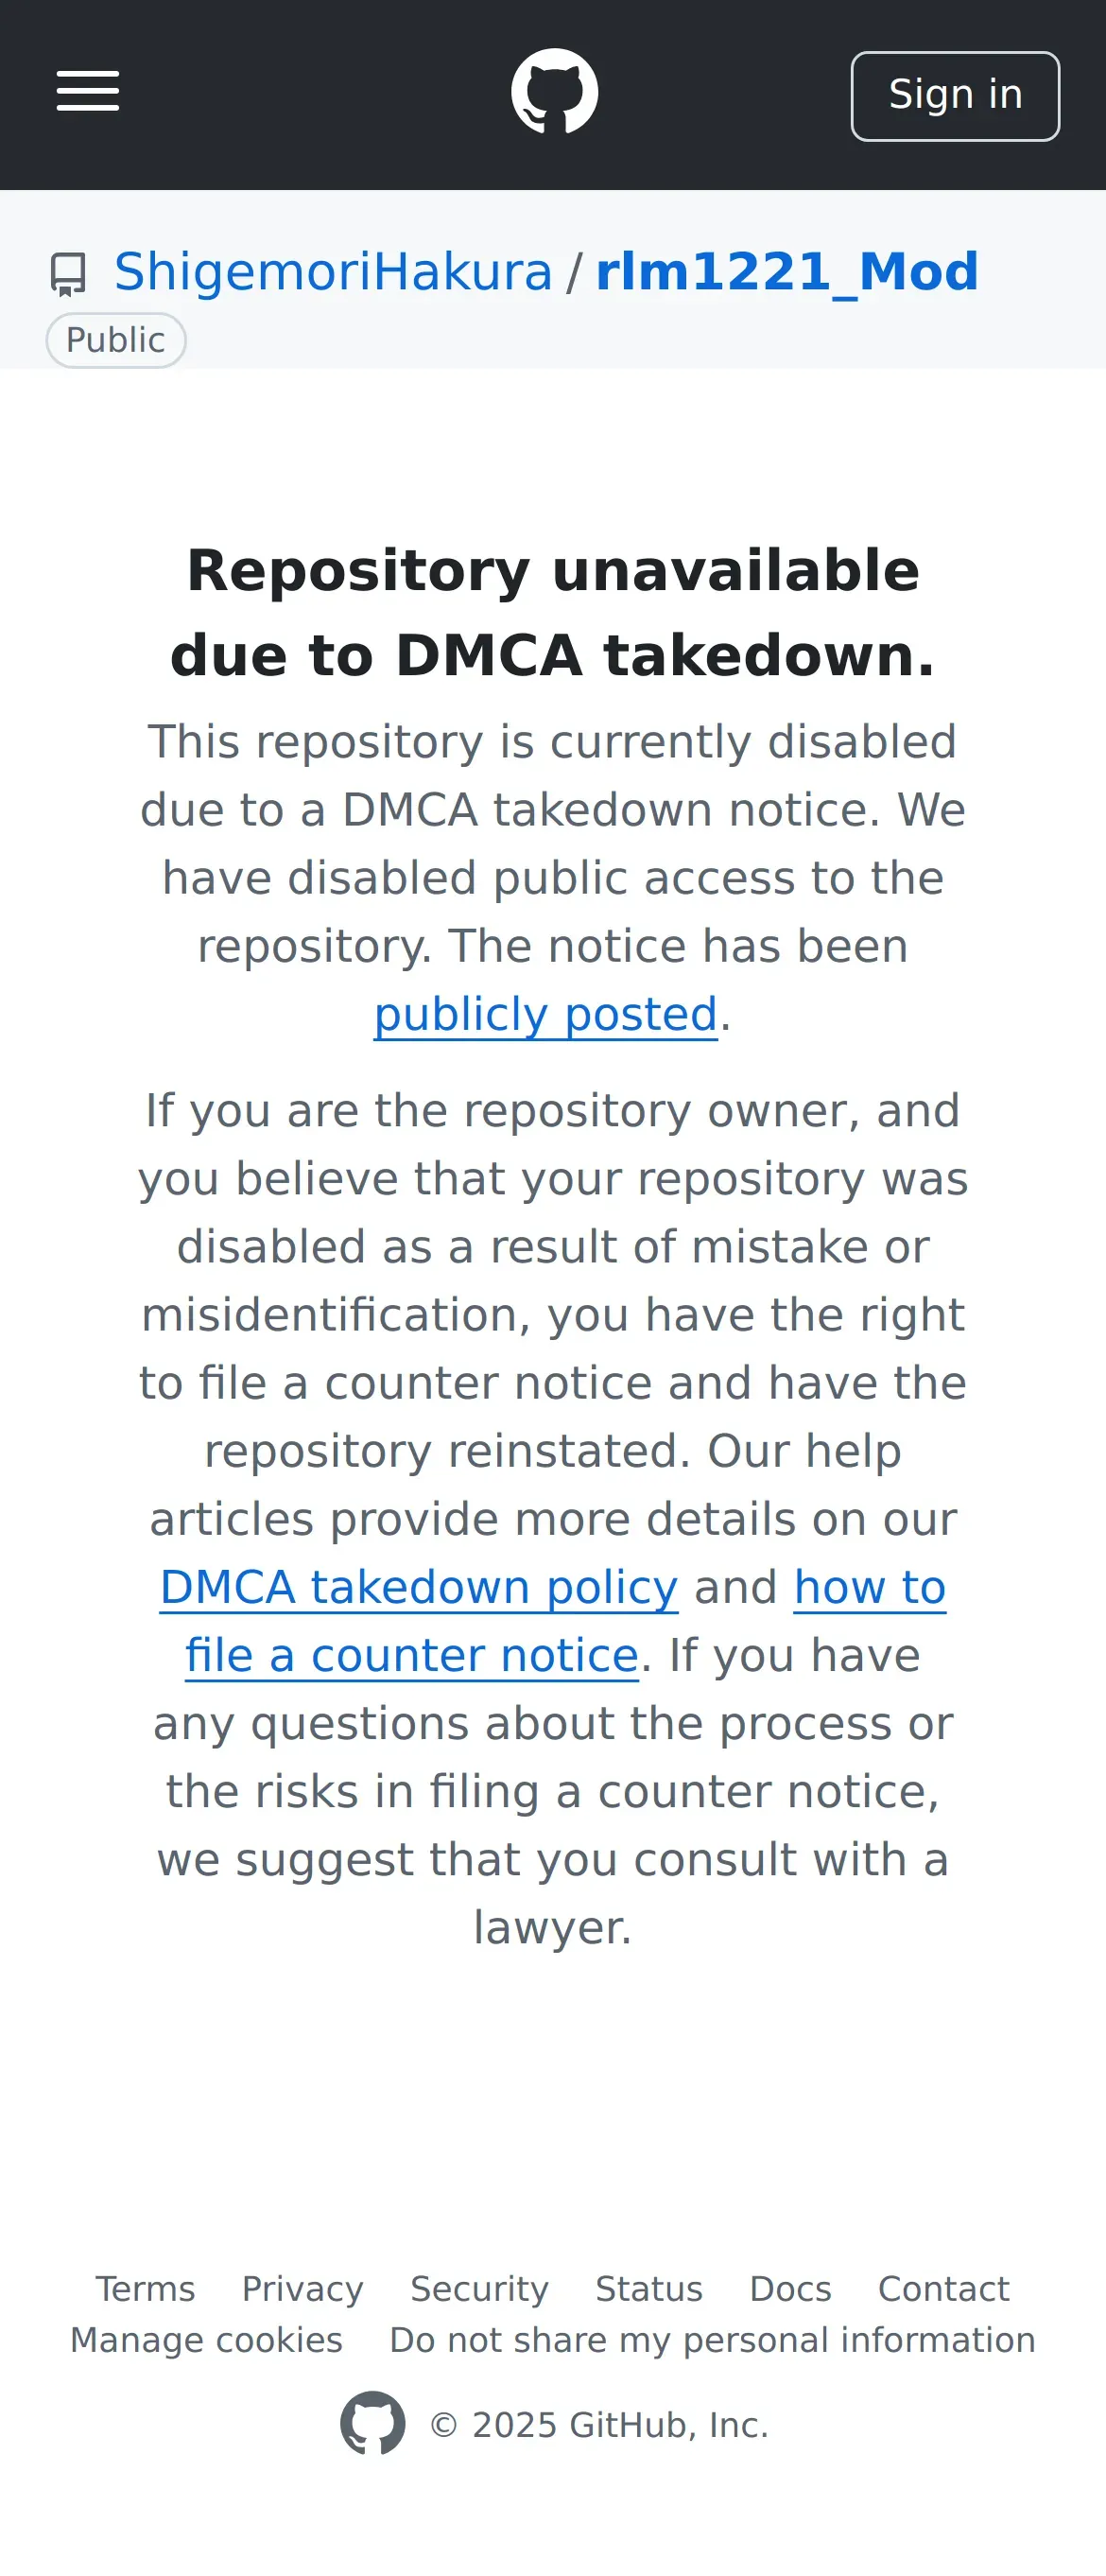The image size is (1106, 2576).
Task: Click the GitHub Octocat logo in header
Action: point(554,92)
